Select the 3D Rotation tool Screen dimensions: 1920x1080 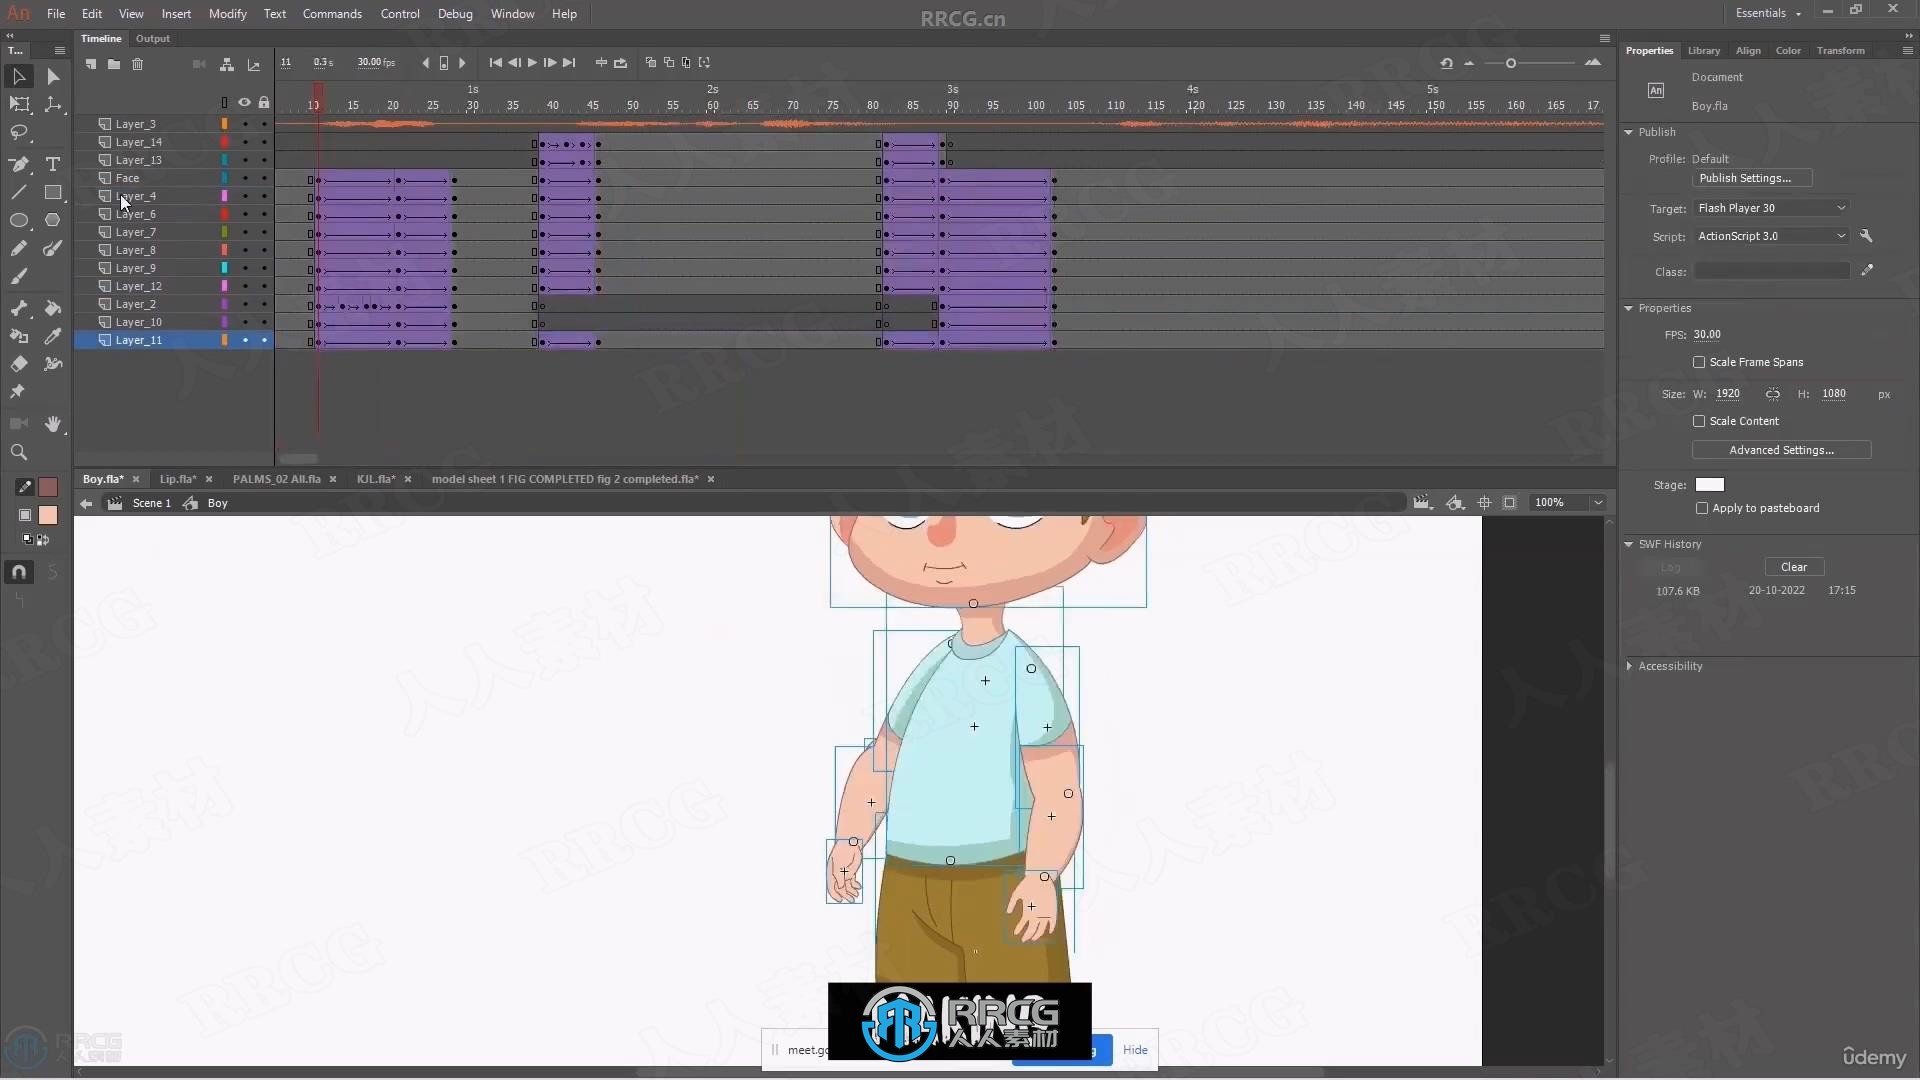point(53,104)
